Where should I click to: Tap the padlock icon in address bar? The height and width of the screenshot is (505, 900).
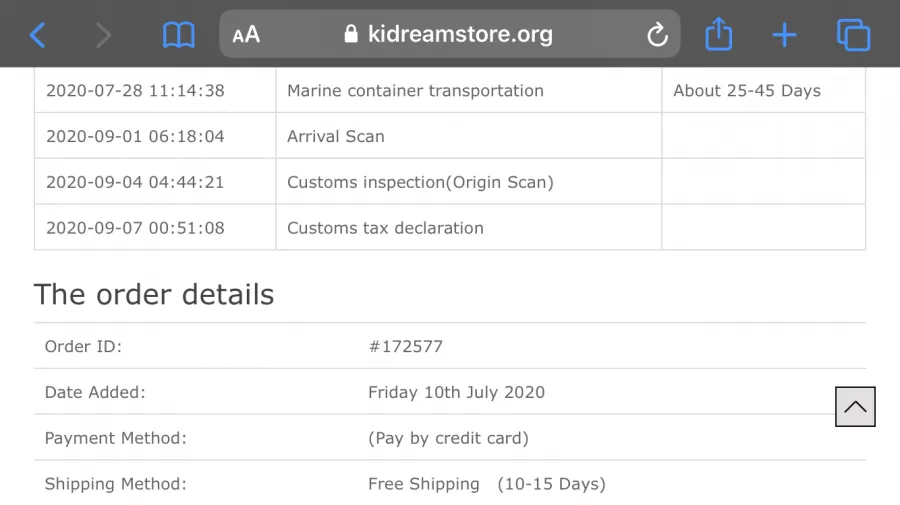[x=351, y=34]
